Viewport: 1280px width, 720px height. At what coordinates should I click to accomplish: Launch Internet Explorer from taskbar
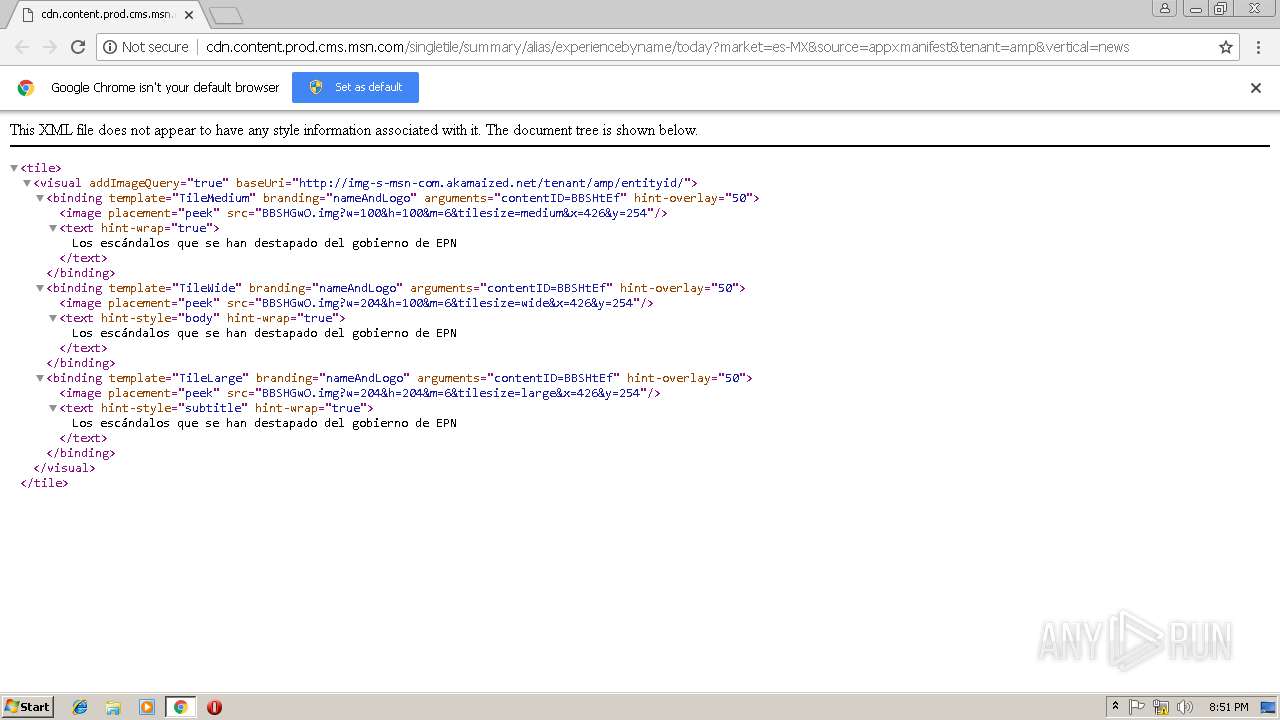tap(80, 707)
